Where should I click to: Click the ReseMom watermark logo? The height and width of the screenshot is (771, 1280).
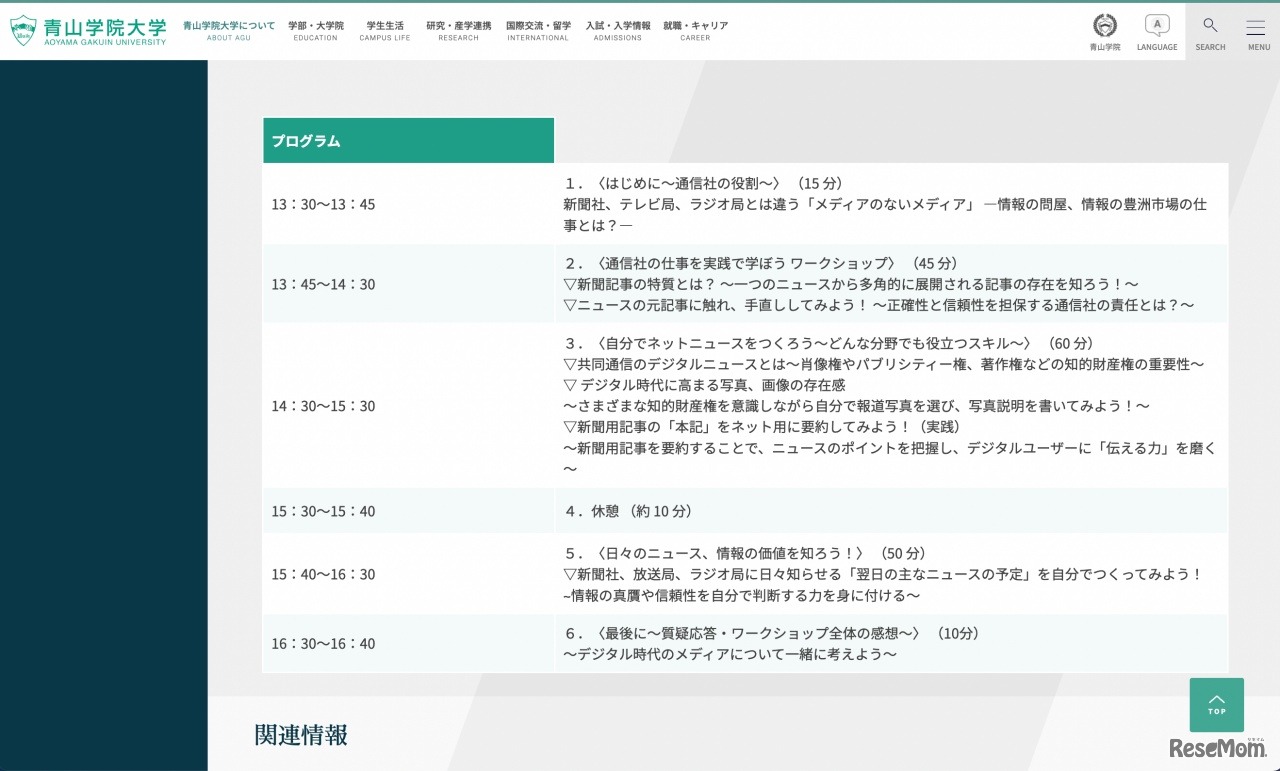pyautogui.click(x=1217, y=748)
